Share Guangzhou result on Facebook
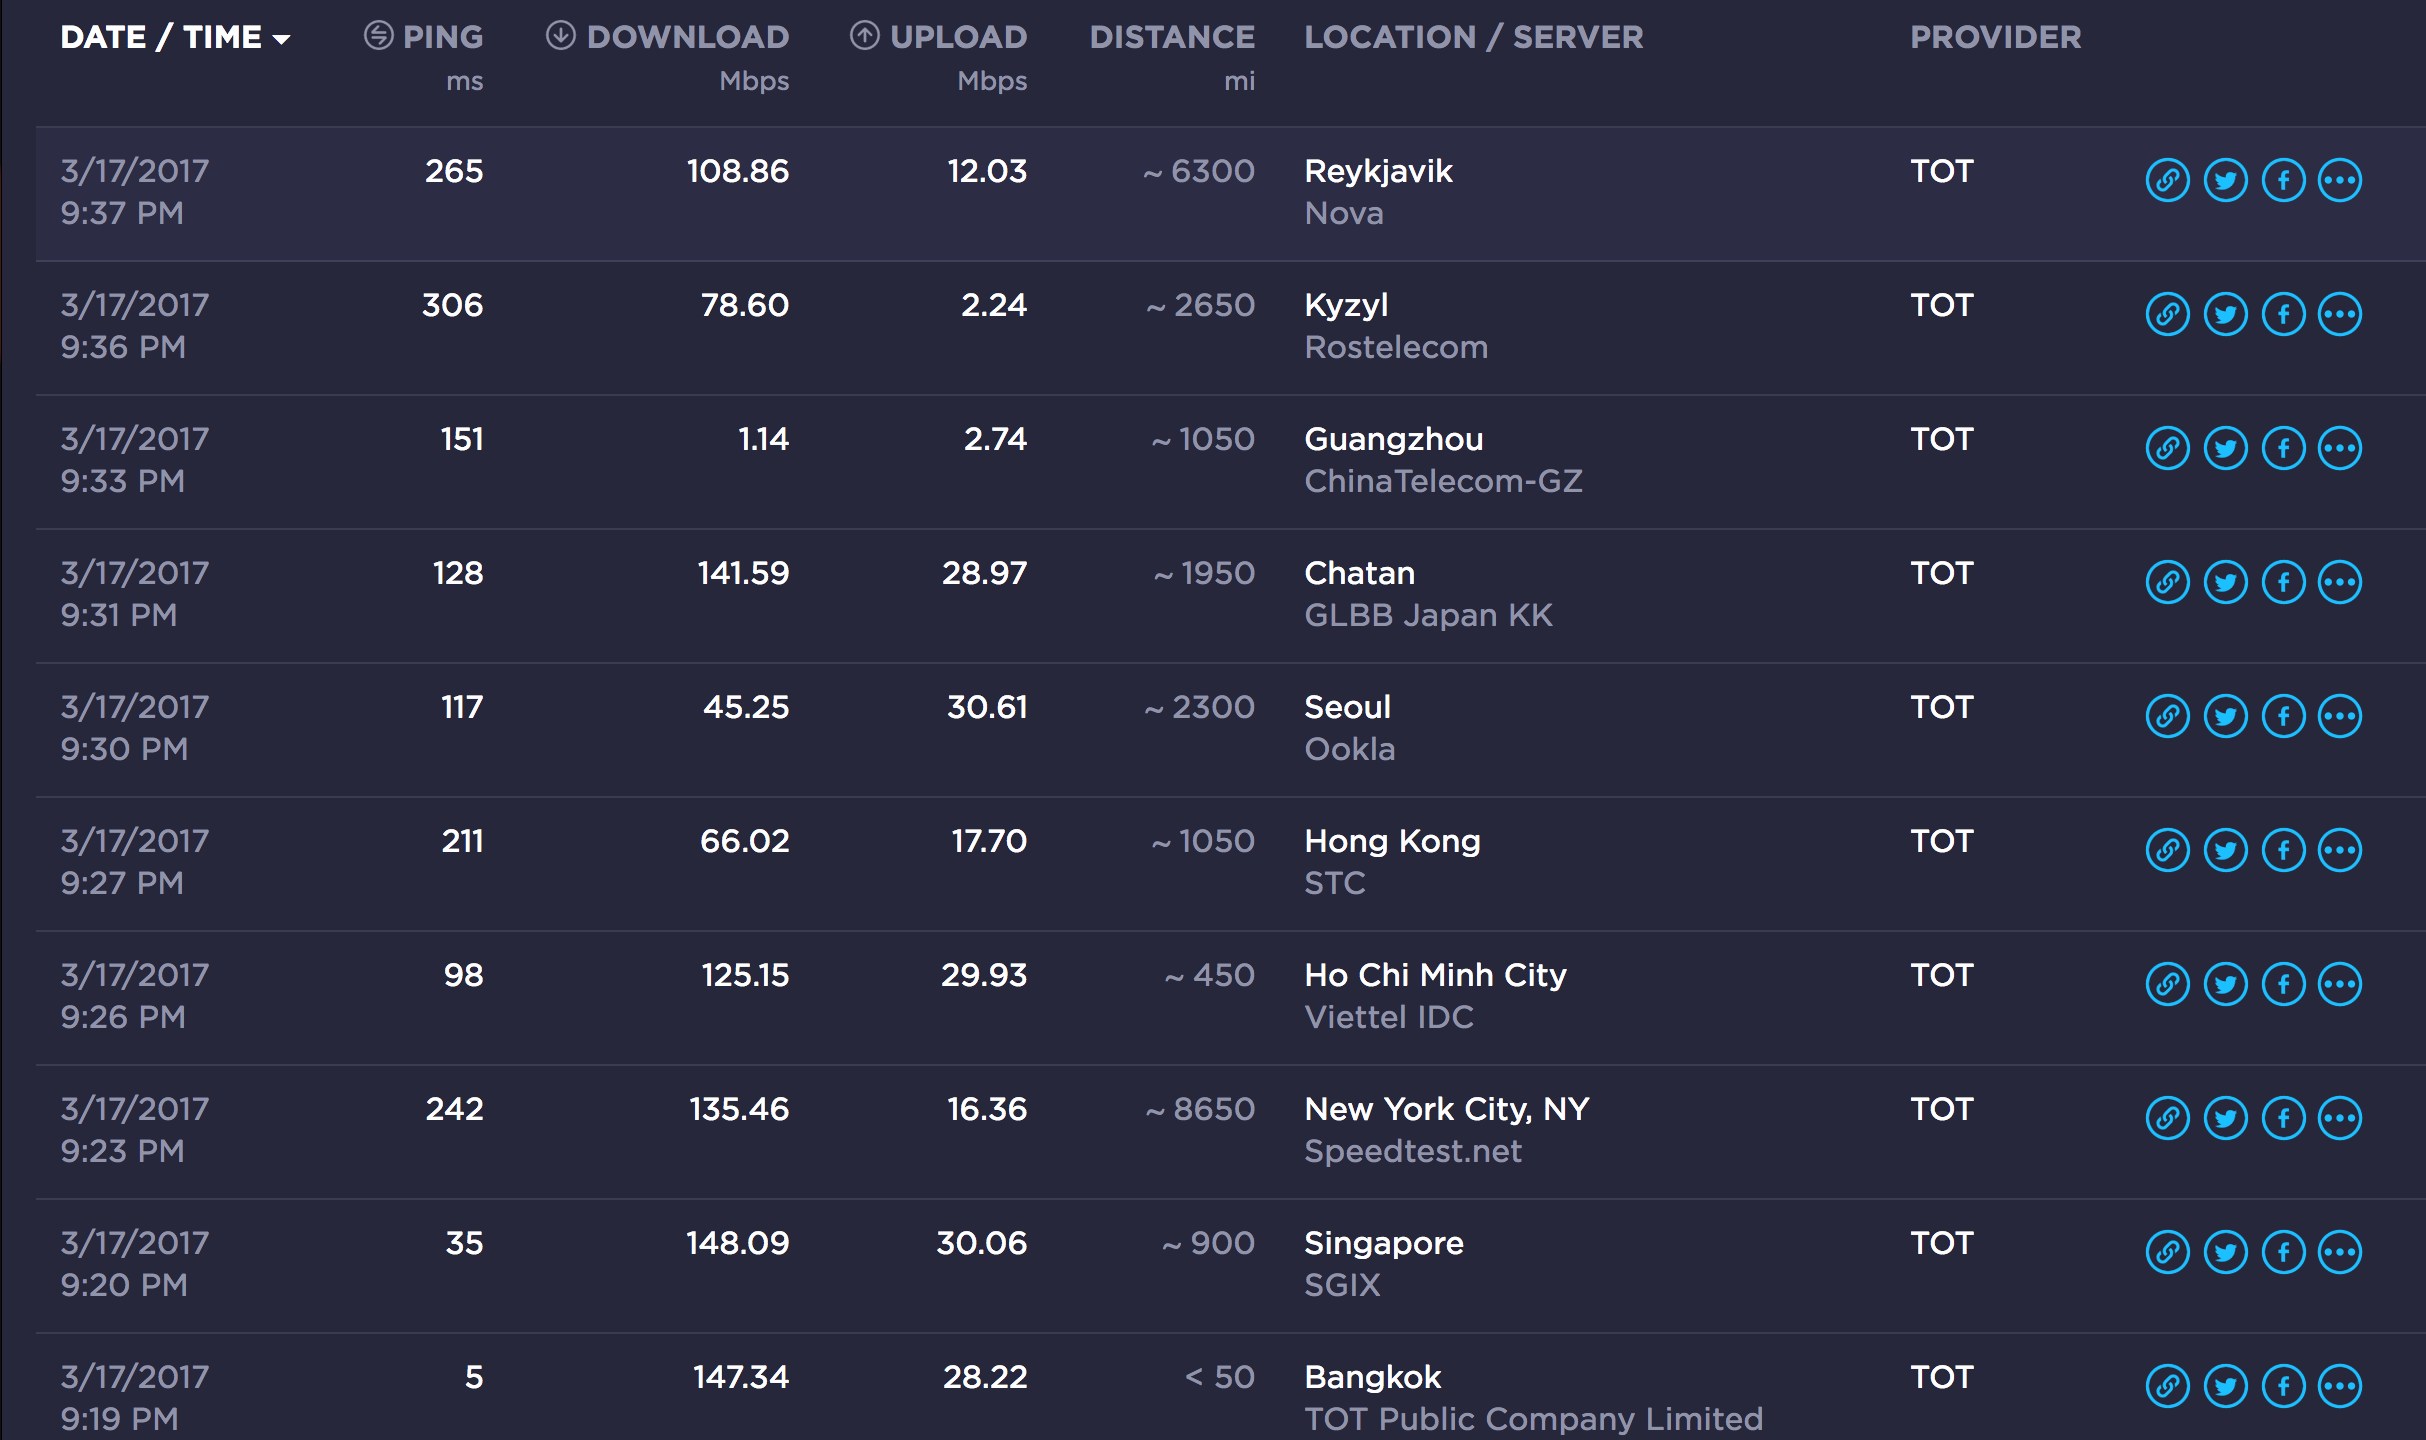This screenshot has width=2426, height=1440. [x=2283, y=449]
